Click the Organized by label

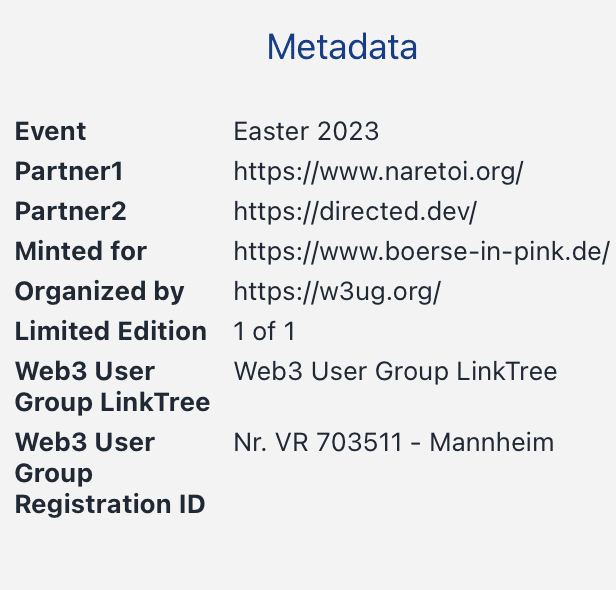[99, 292]
